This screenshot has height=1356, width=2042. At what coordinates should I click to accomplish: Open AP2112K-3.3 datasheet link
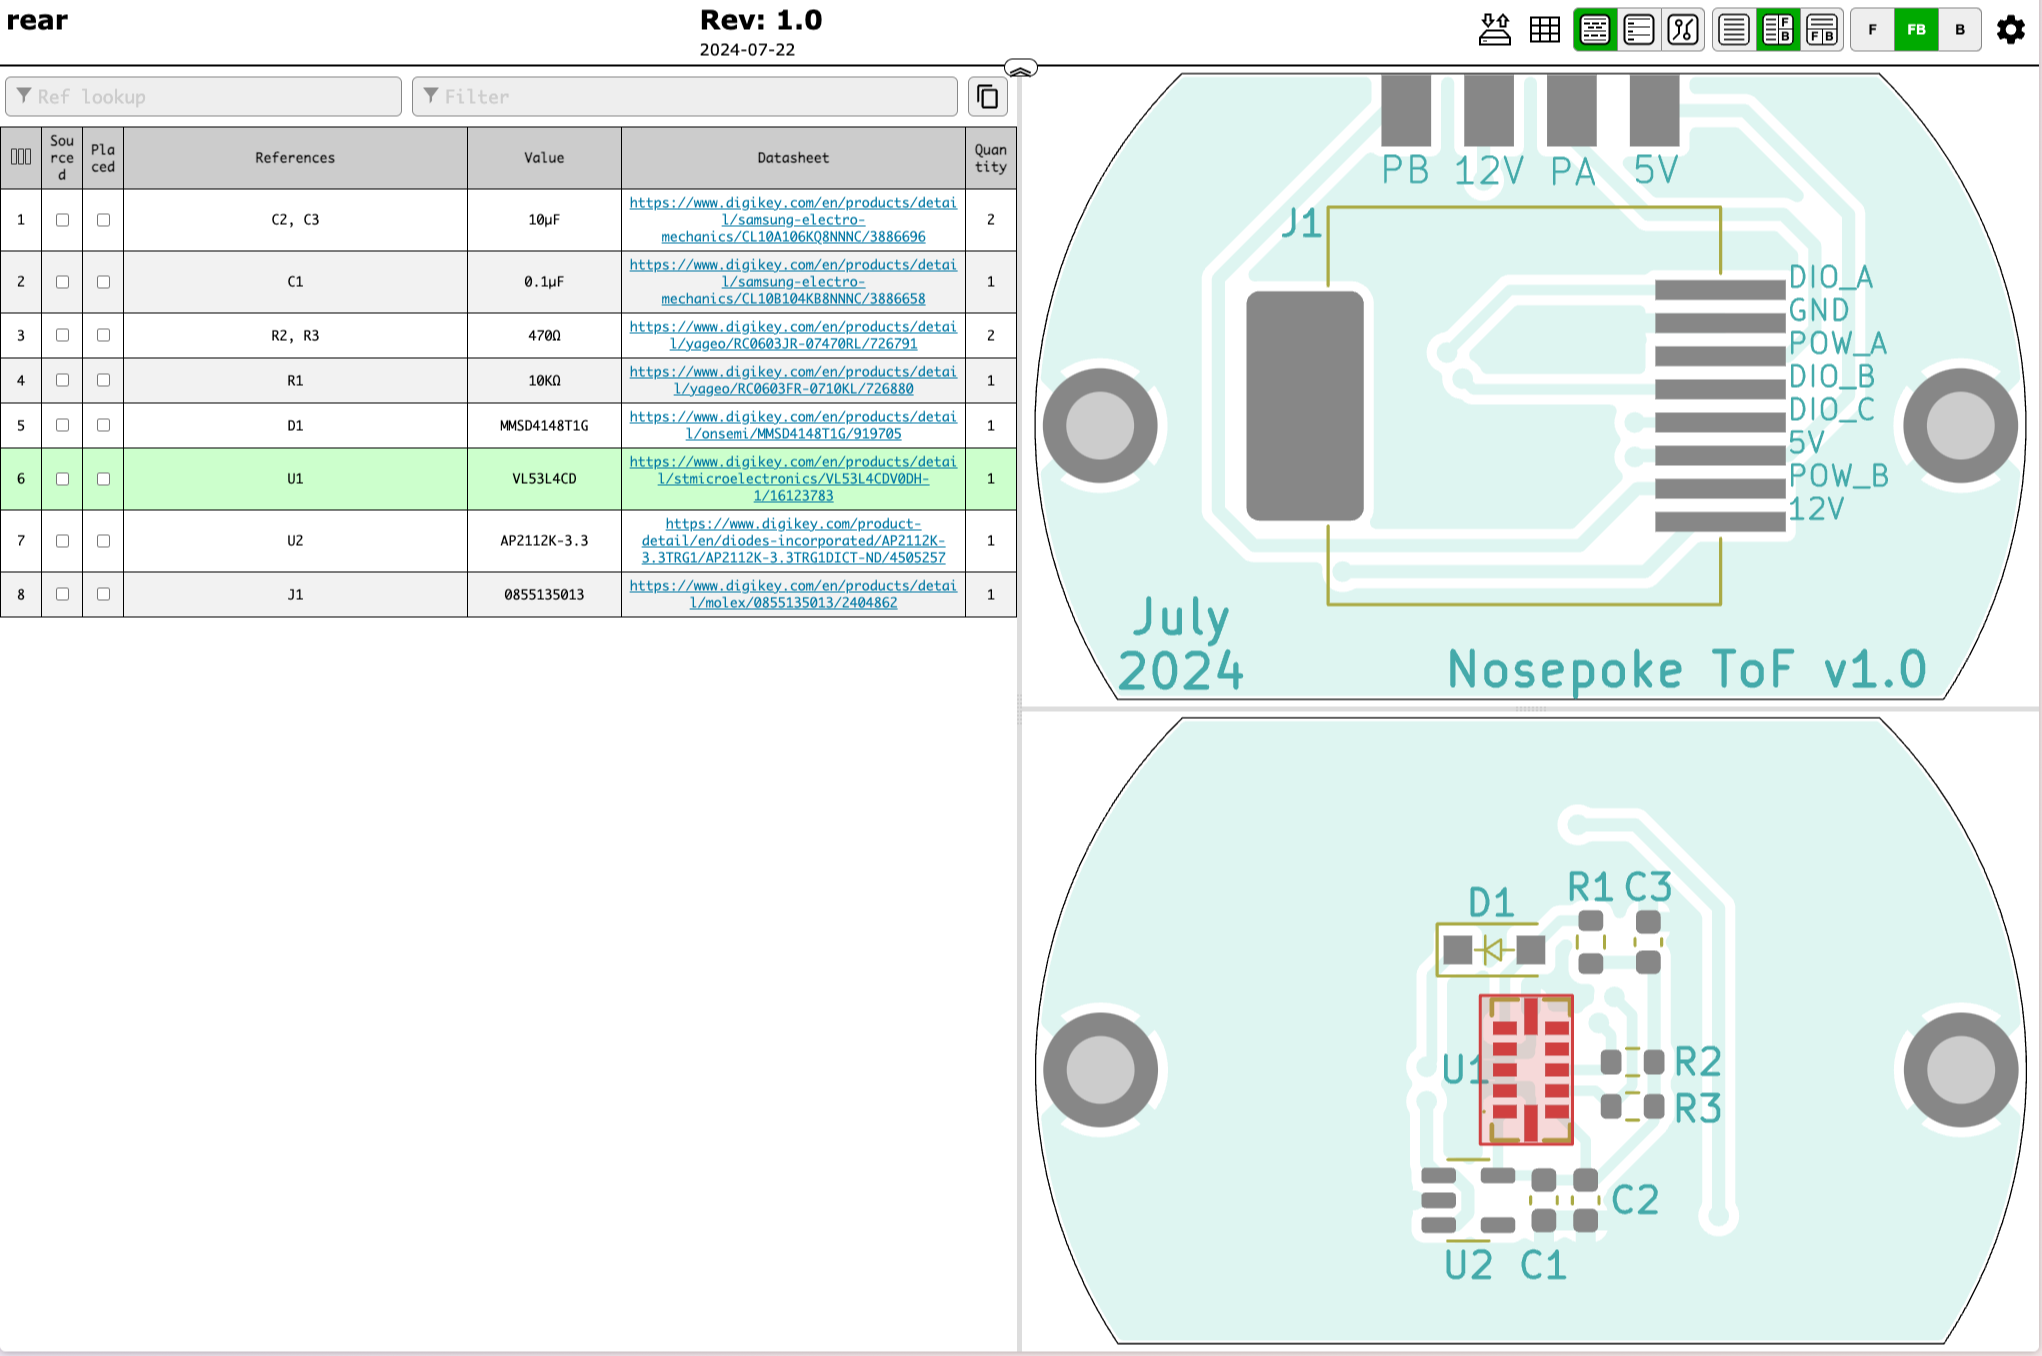pyautogui.click(x=793, y=541)
